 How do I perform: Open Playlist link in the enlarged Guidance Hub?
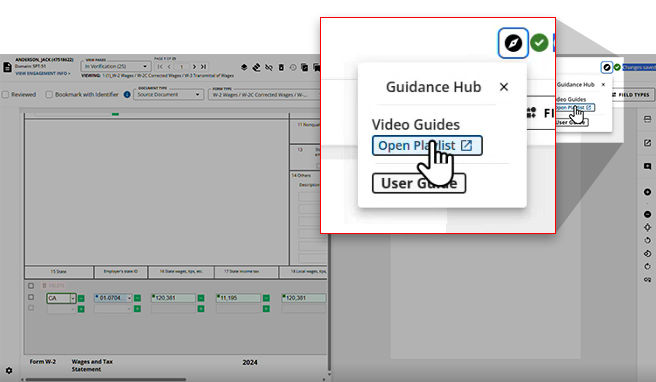point(427,146)
